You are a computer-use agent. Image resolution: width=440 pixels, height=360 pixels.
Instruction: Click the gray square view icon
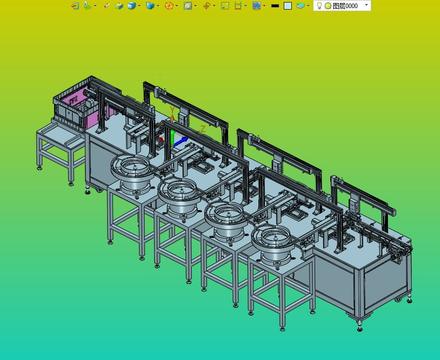188,6
